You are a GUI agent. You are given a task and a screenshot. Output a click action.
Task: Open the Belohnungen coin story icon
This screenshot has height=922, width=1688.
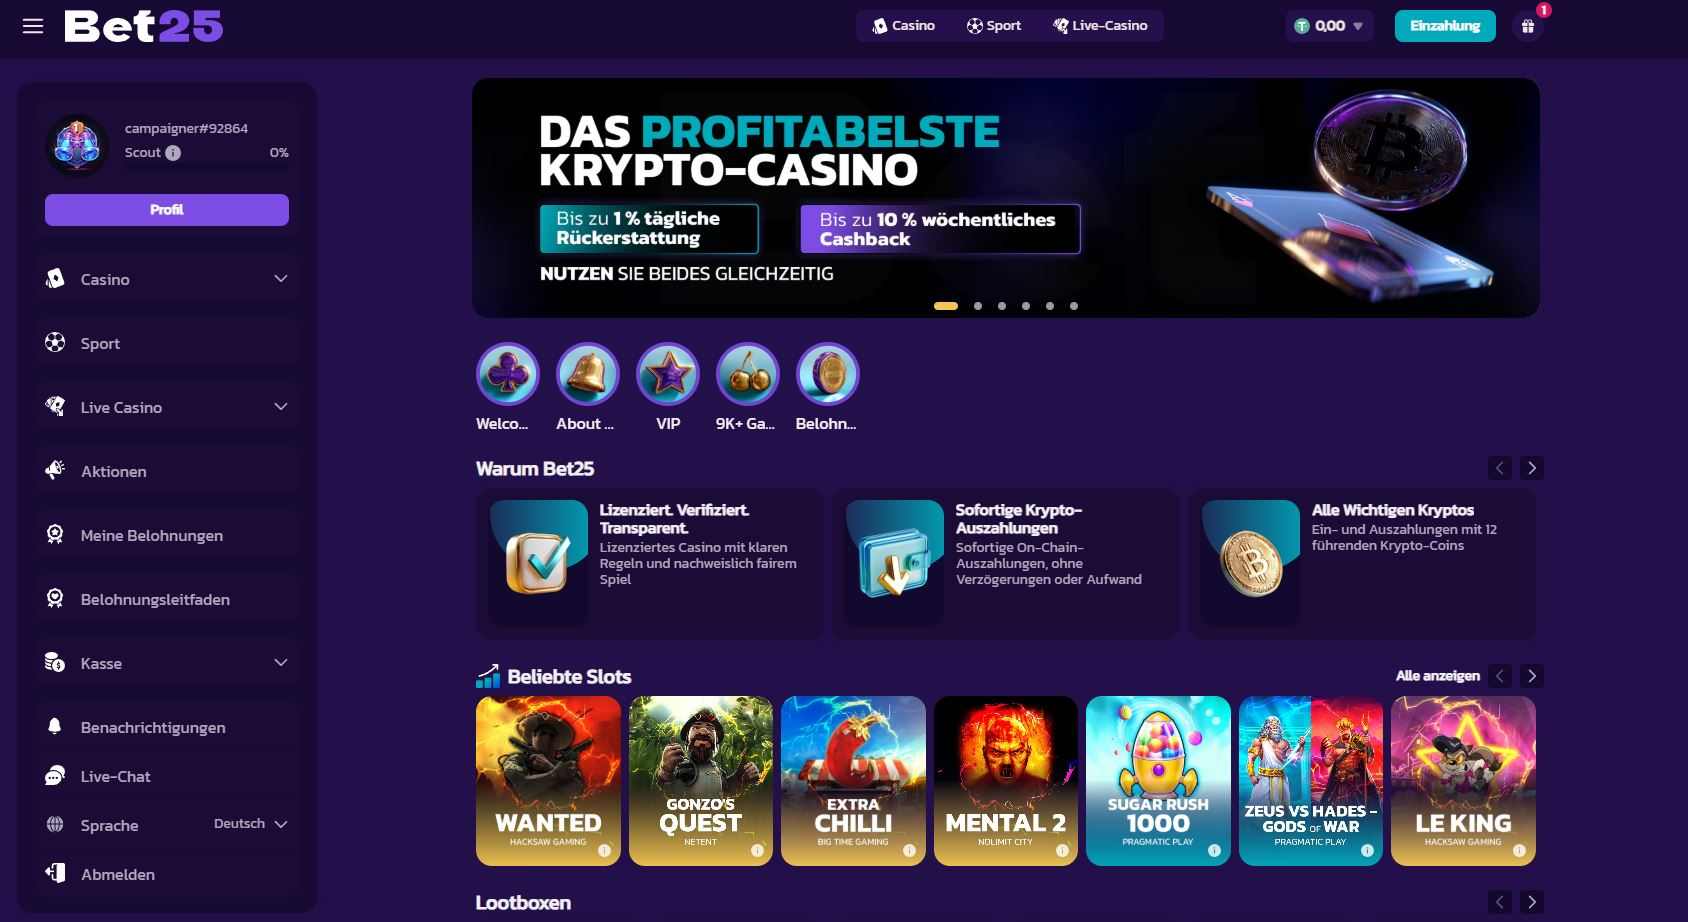[x=828, y=375]
